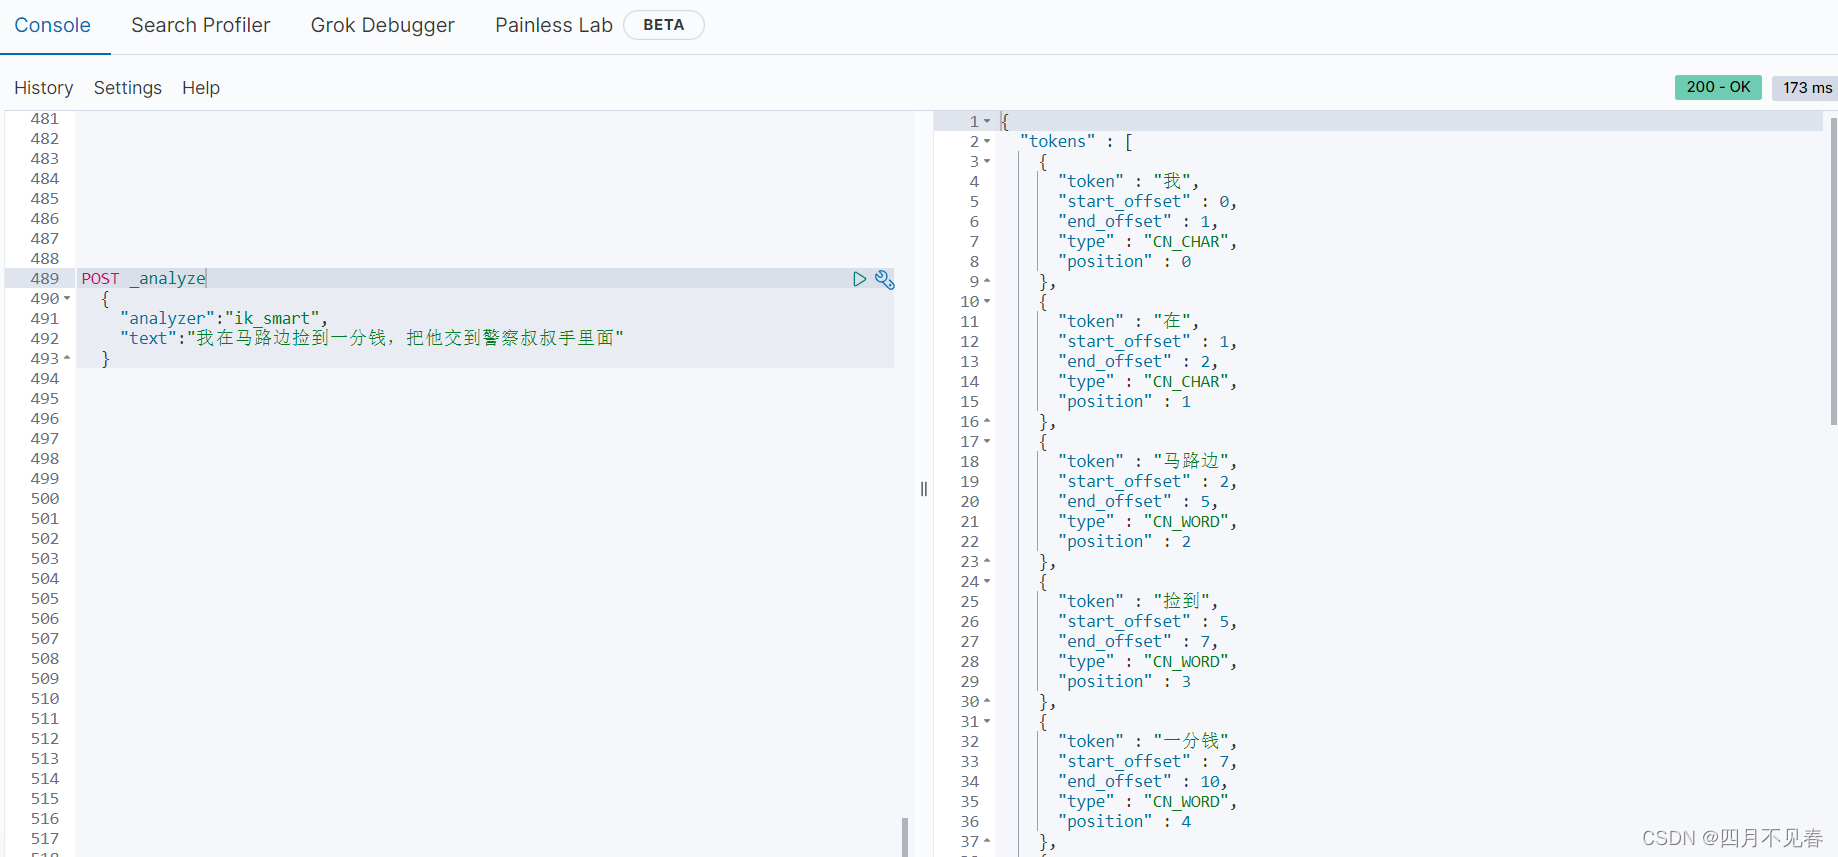Fold the token object at output line 10
1838x857 pixels.
point(987,301)
